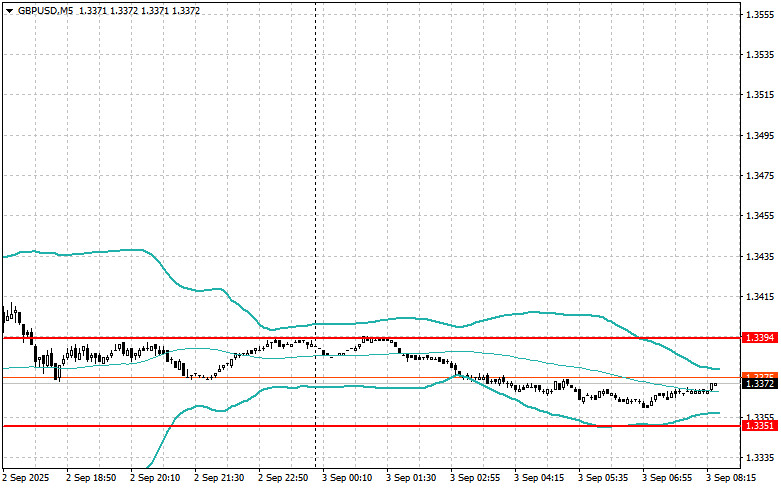Click the 1.3415 price axis label

[x=760, y=297]
